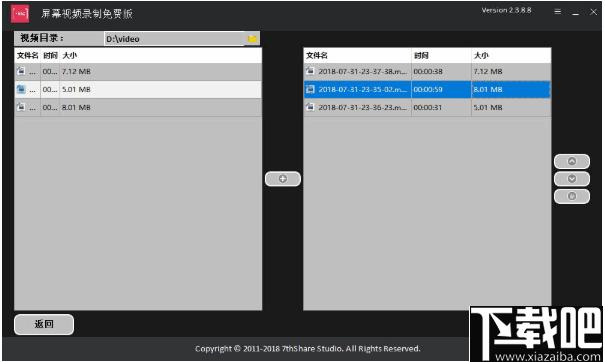Click file icon of 2018-07-31-23-37-38 video
This screenshot has width=605, height=362.
click(310, 71)
